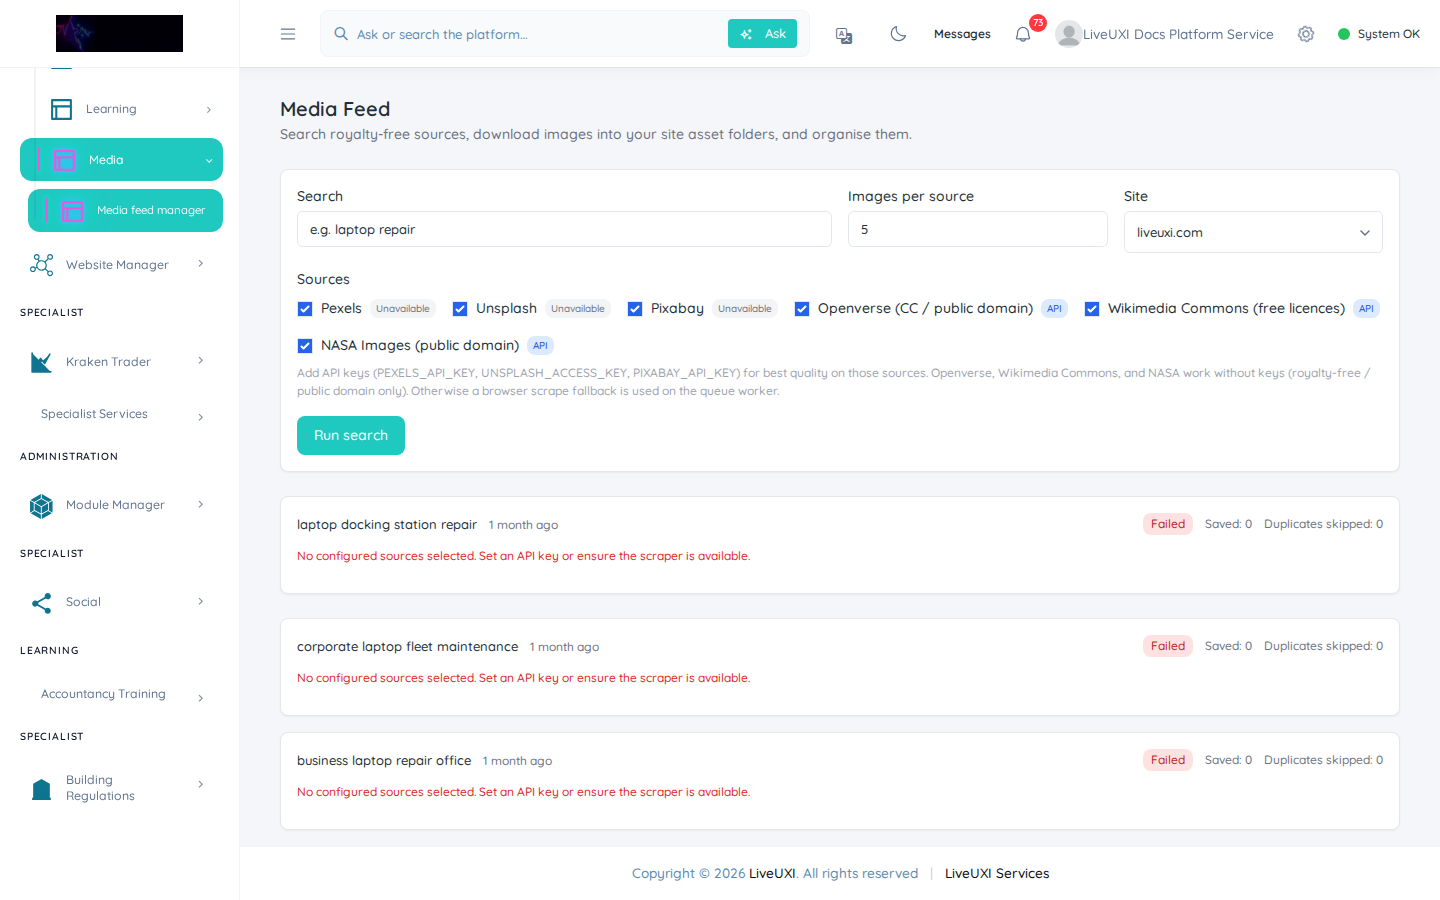Expand the Learning submenu chevron

click(x=209, y=110)
